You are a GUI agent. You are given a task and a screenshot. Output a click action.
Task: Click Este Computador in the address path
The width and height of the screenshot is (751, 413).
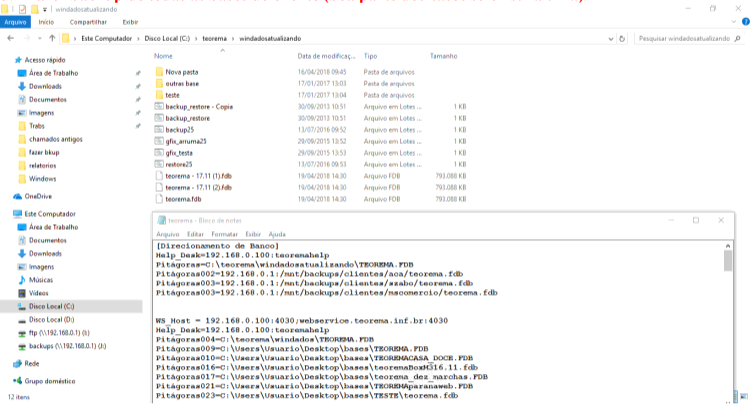106,38
